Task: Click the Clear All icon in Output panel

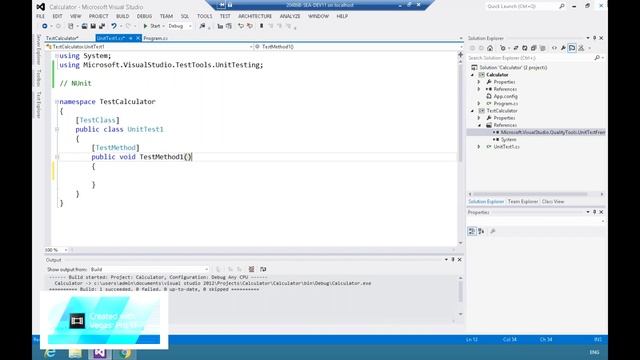Action: pos(251,269)
